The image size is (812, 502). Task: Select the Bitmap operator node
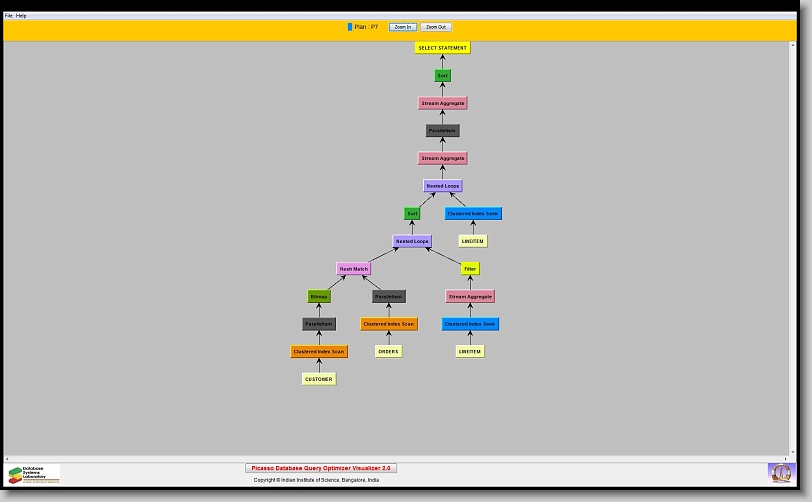click(319, 297)
